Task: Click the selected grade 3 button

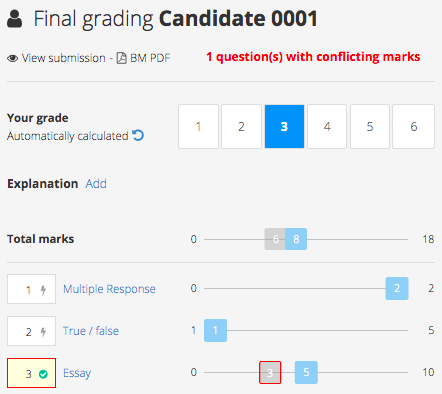Action: (x=284, y=126)
